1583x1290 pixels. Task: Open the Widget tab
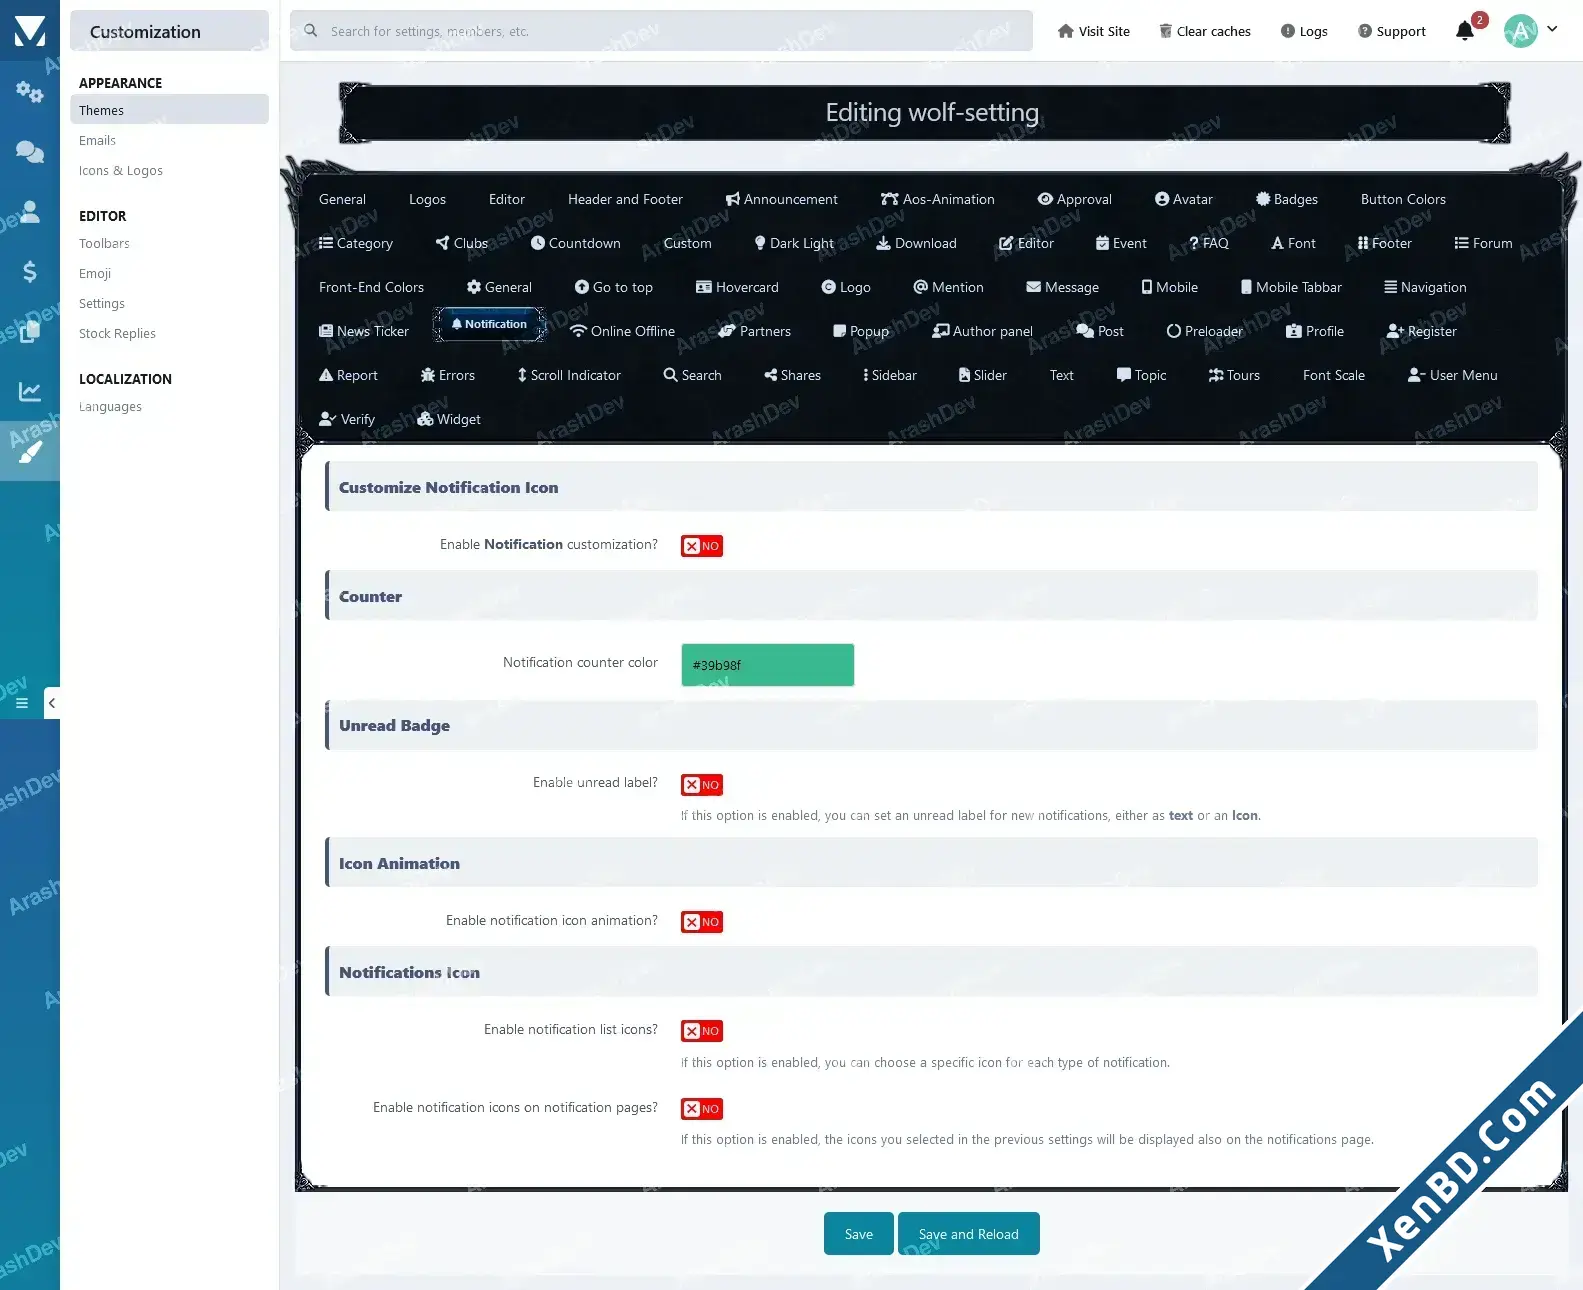coord(449,419)
